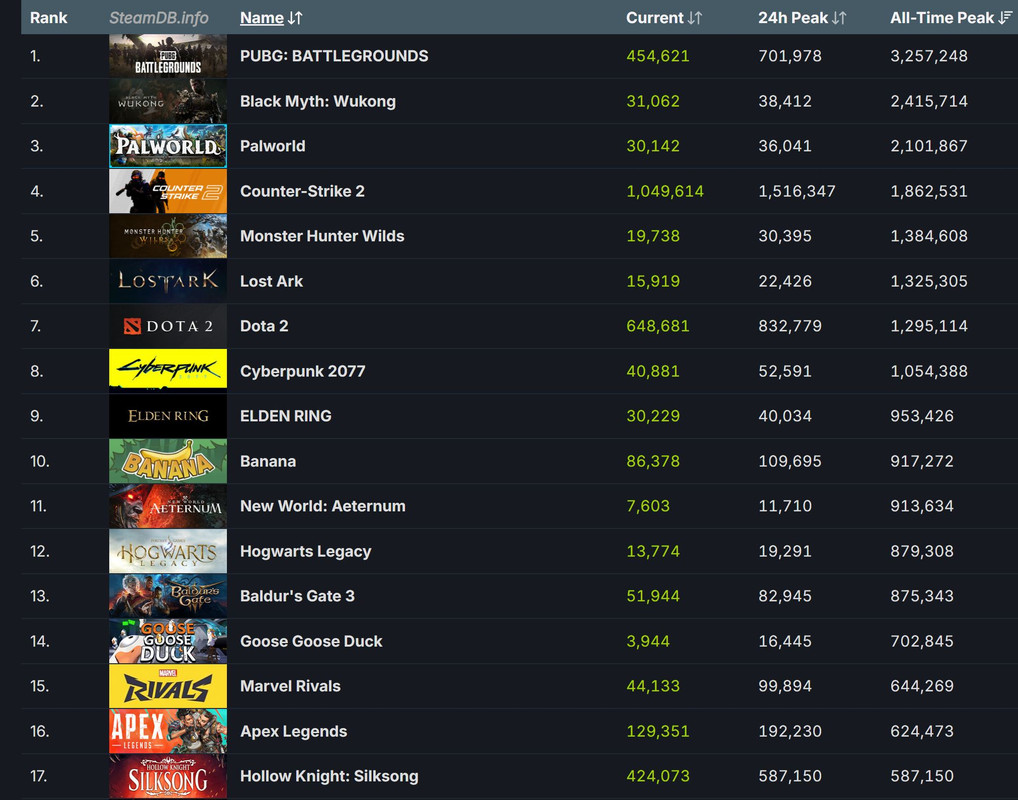Sort by Current players column header
Viewport: 1018px width, 800px height.
[x=654, y=18]
